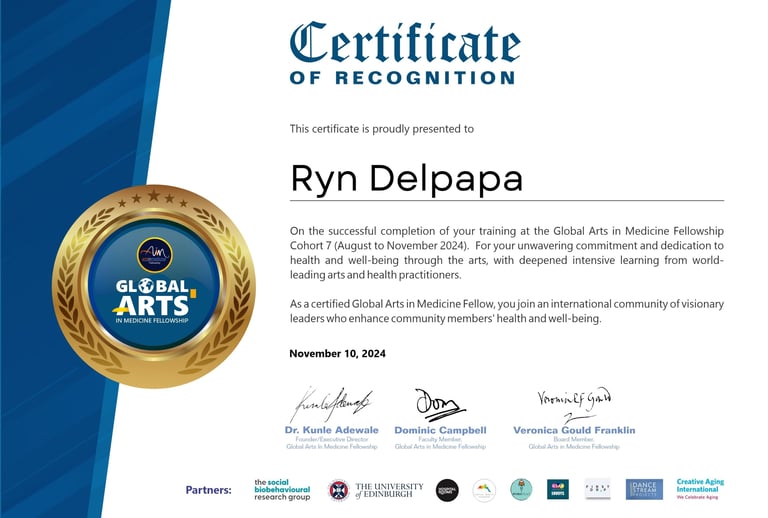Click the social biobehavioural research group logo
The height and width of the screenshot is (518, 768).
282,490
